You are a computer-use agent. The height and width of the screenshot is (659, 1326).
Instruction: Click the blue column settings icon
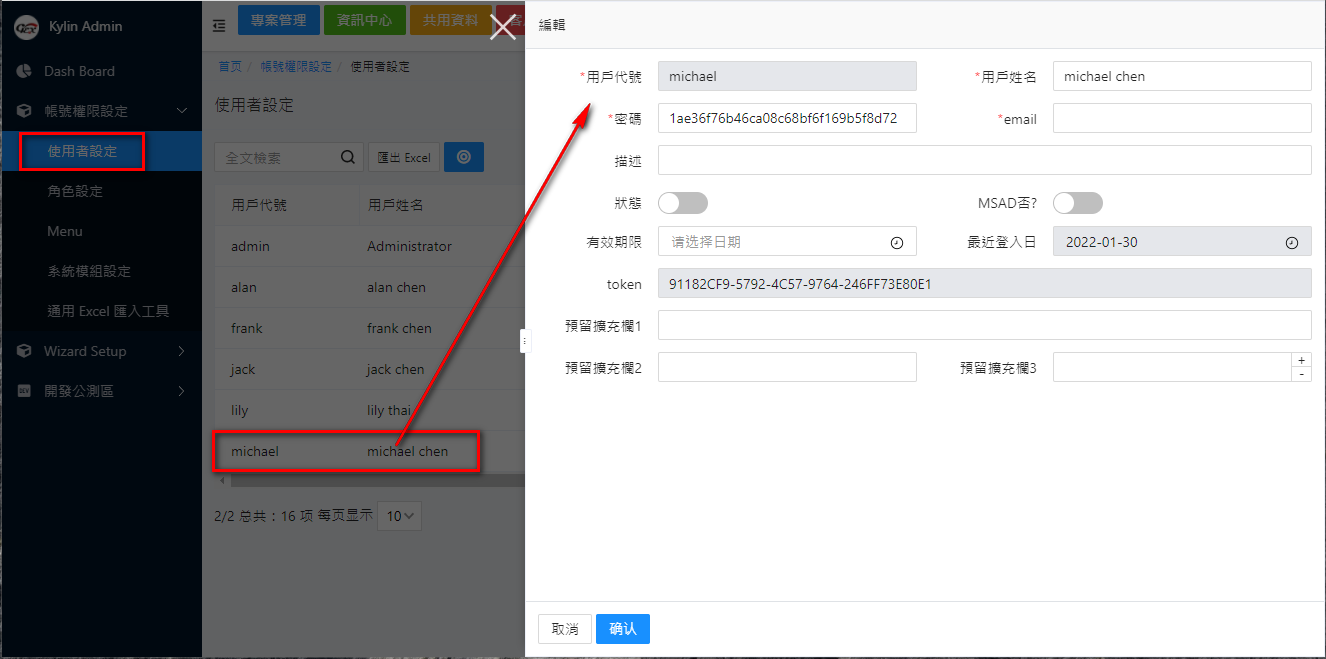coord(463,157)
